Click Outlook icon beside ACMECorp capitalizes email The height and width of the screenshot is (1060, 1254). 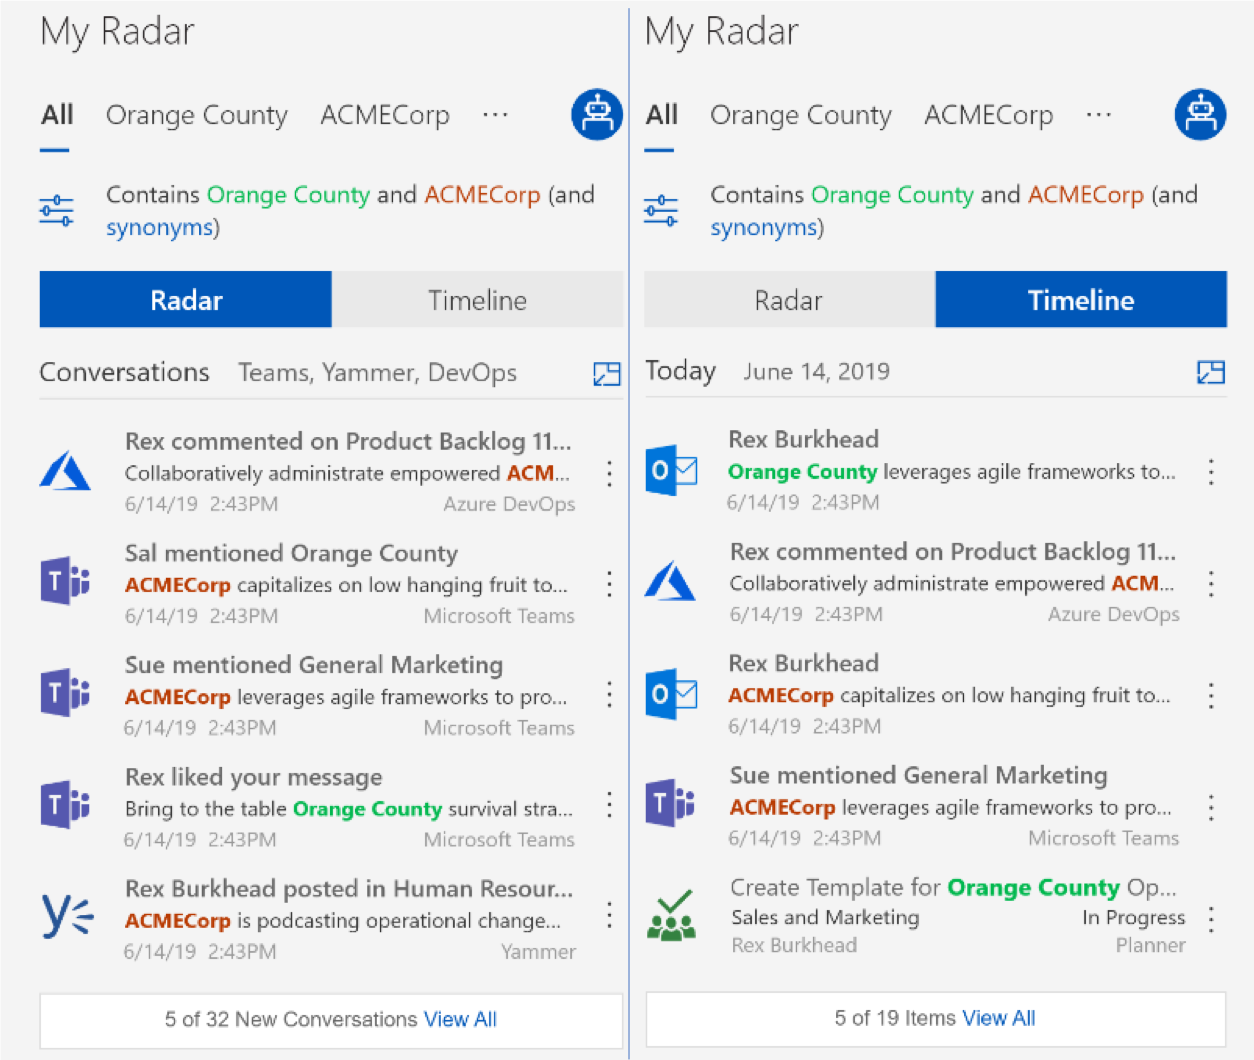pos(671,694)
